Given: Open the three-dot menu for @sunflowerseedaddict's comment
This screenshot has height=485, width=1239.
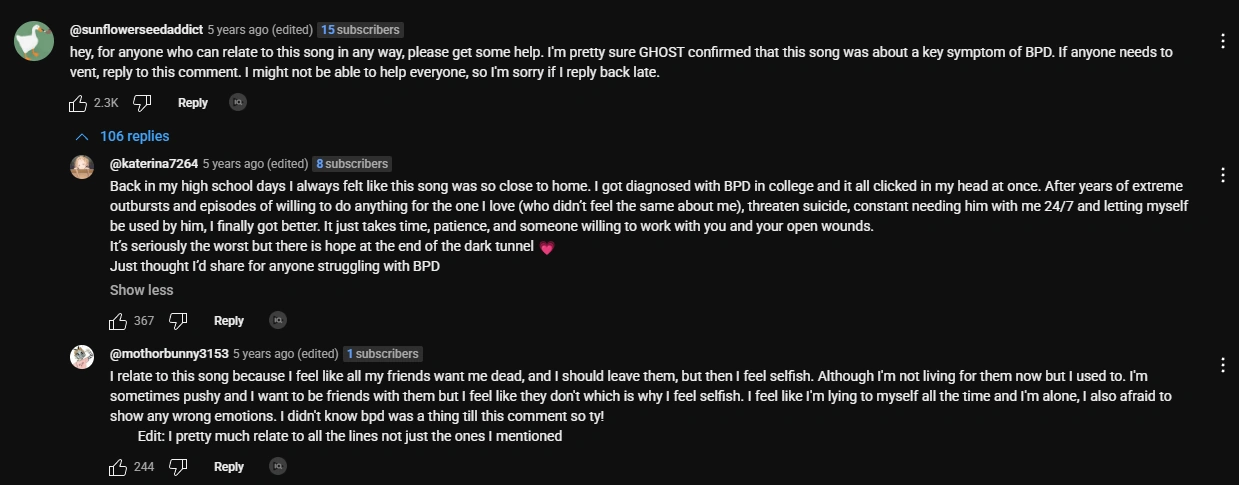Looking at the screenshot, I should pos(1223,41).
